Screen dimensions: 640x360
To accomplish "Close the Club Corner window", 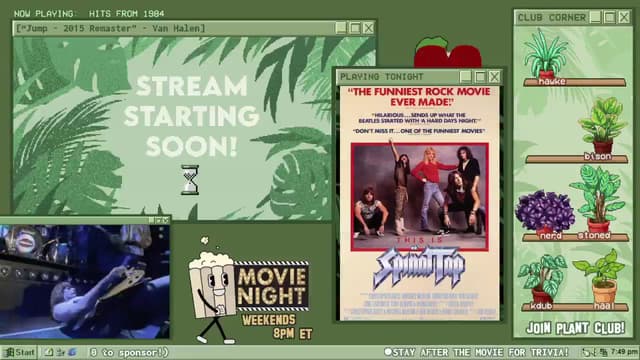I will 624,17.
